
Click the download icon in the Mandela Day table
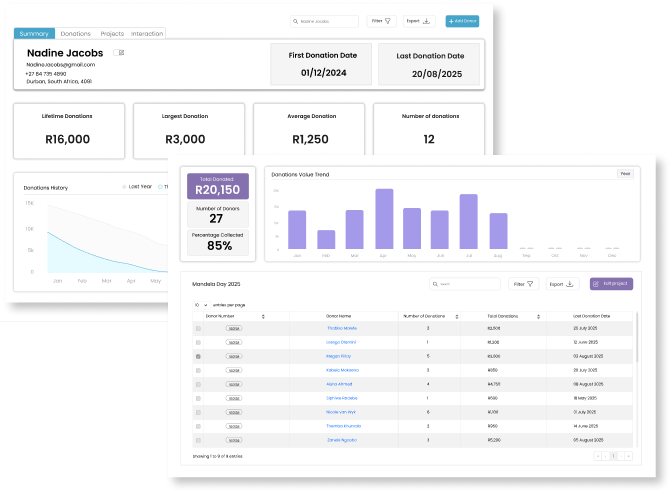click(570, 284)
